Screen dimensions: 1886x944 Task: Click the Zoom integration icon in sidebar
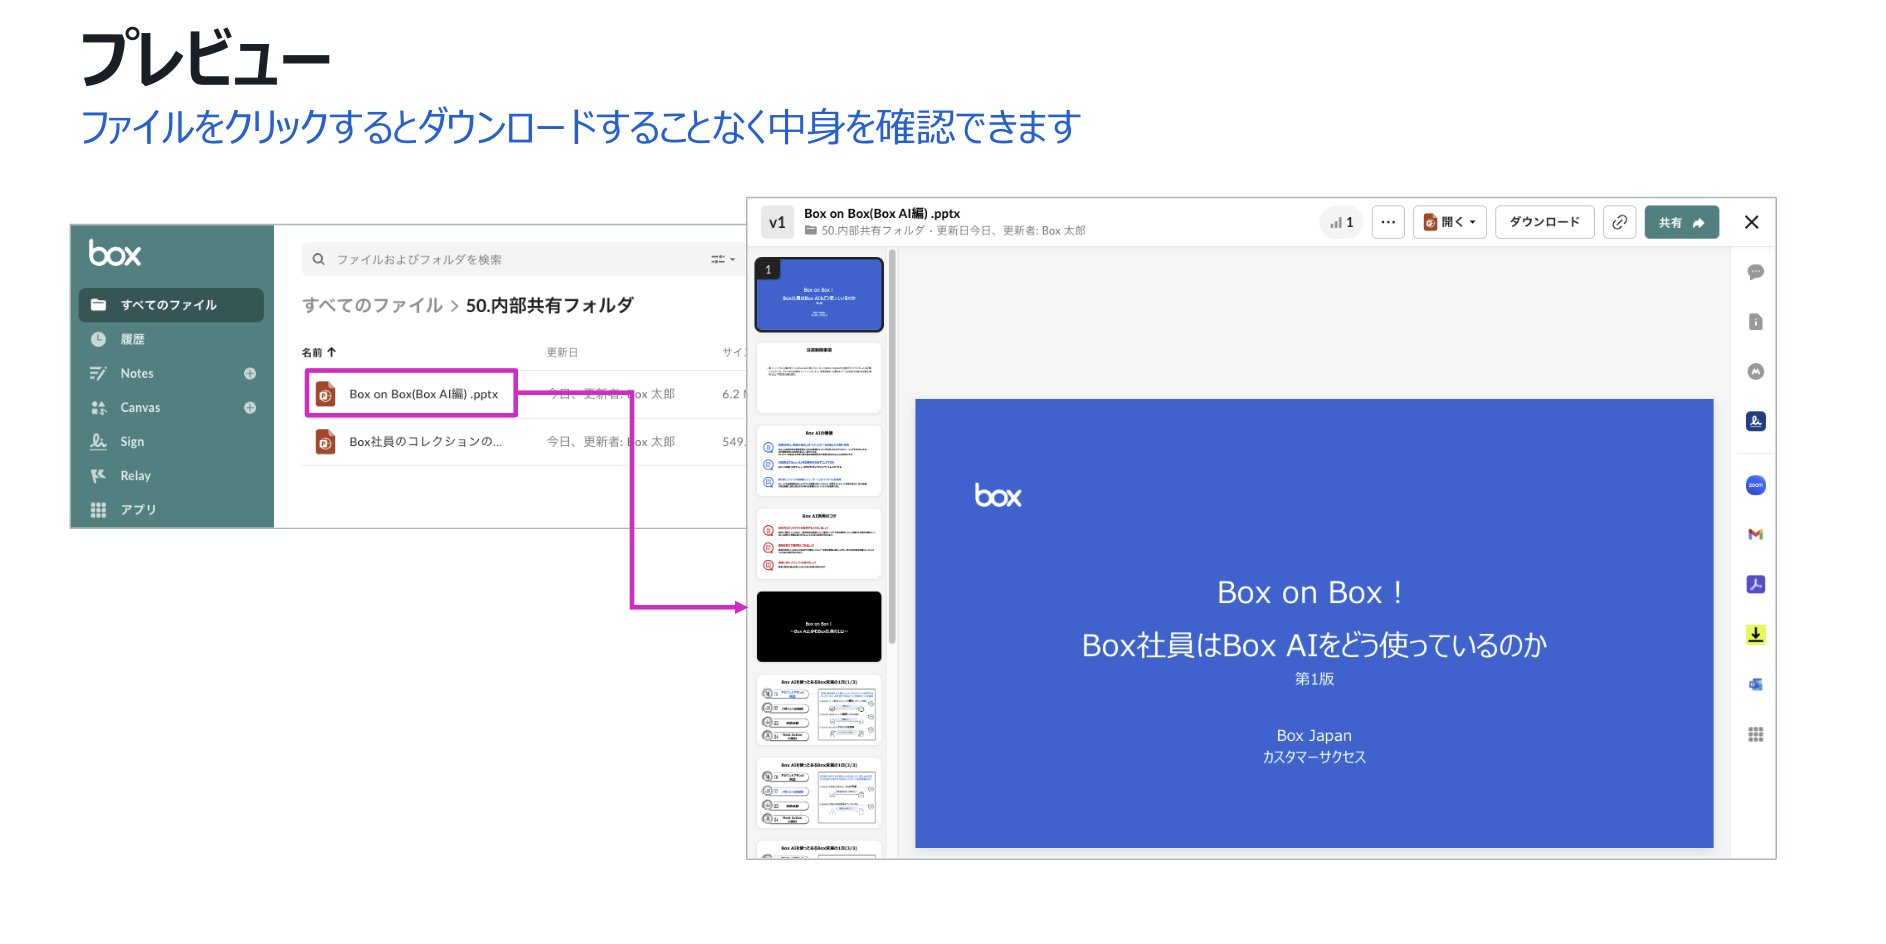pyautogui.click(x=1755, y=486)
